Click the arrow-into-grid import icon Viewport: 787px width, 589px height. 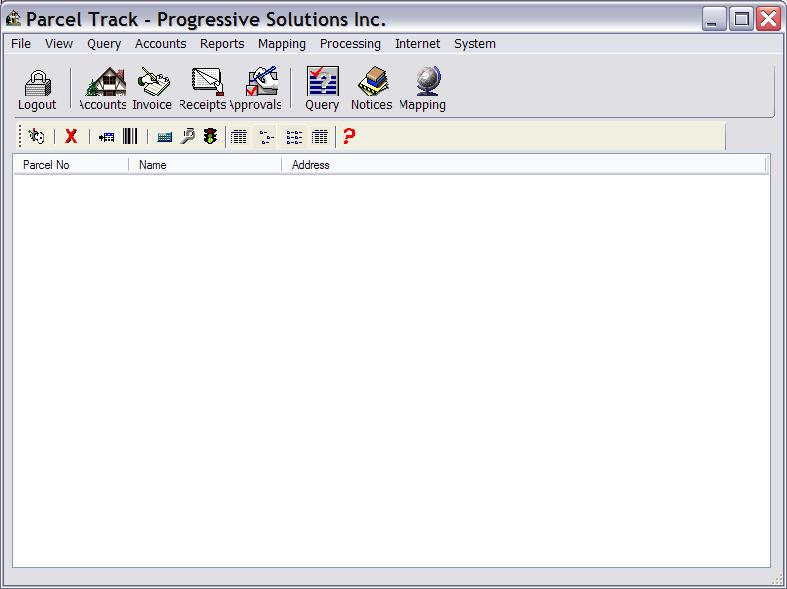coord(106,136)
